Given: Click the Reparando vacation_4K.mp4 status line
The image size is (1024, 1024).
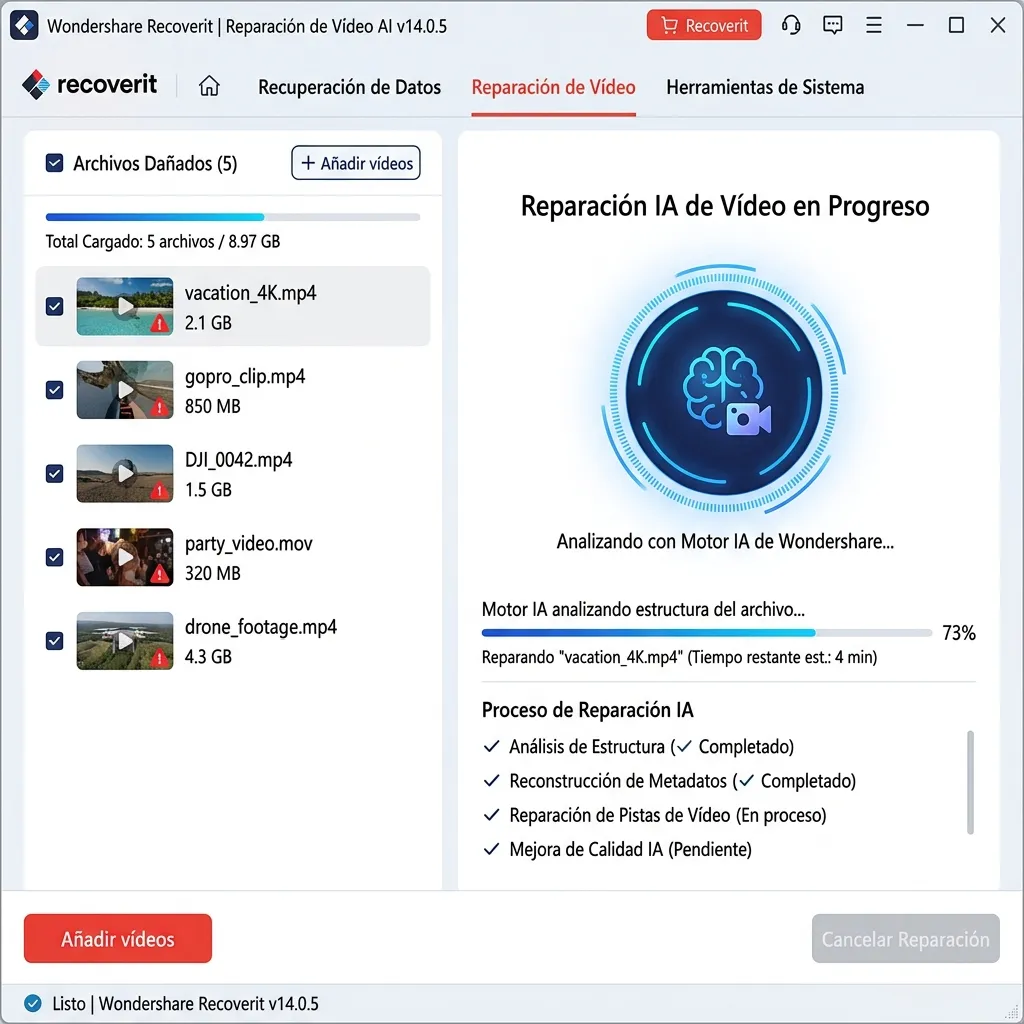Looking at the screenshot, I should pos(679,657).
